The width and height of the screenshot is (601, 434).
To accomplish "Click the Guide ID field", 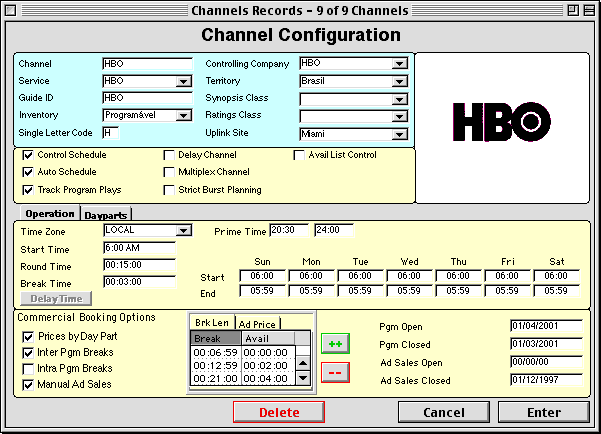I will click(x=148, y=98).
